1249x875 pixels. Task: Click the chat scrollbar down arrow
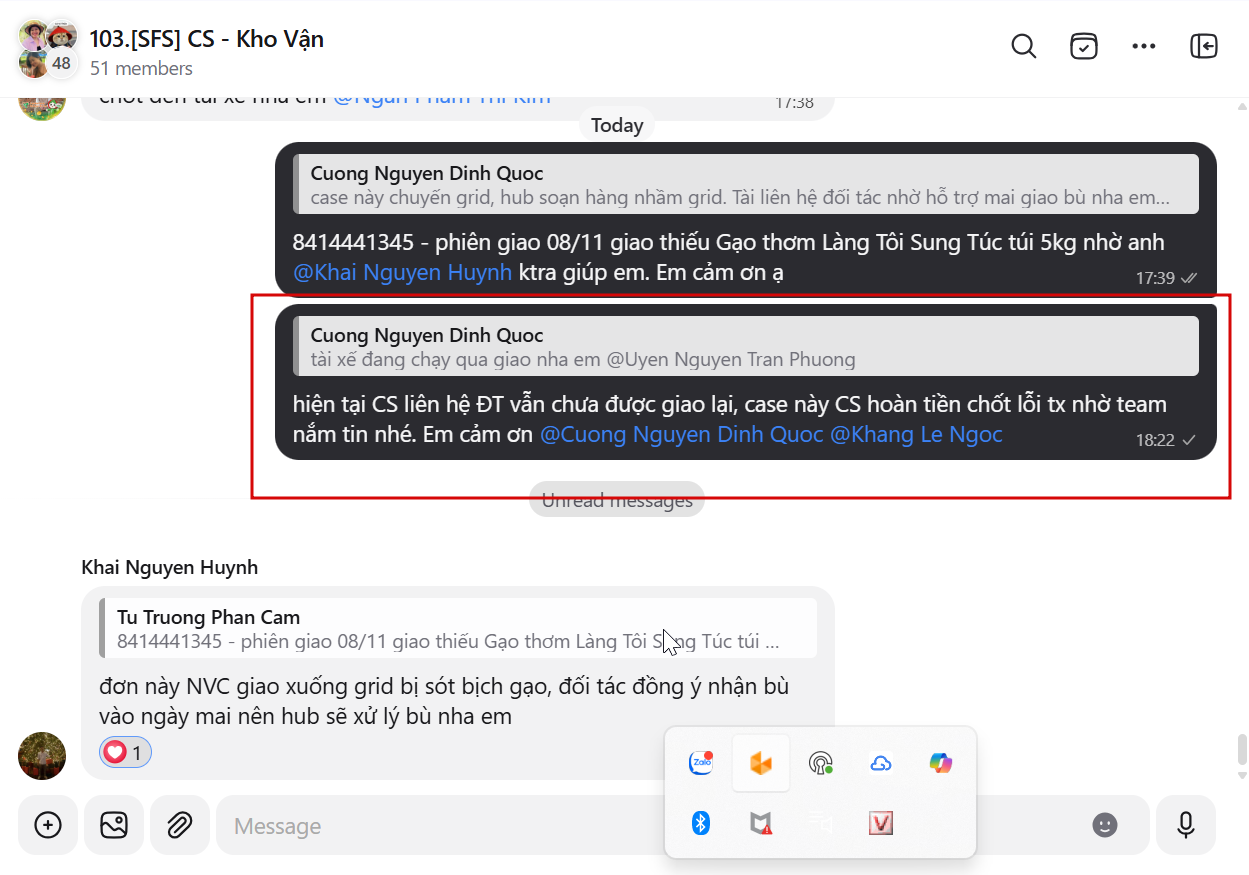point(1243,775)
